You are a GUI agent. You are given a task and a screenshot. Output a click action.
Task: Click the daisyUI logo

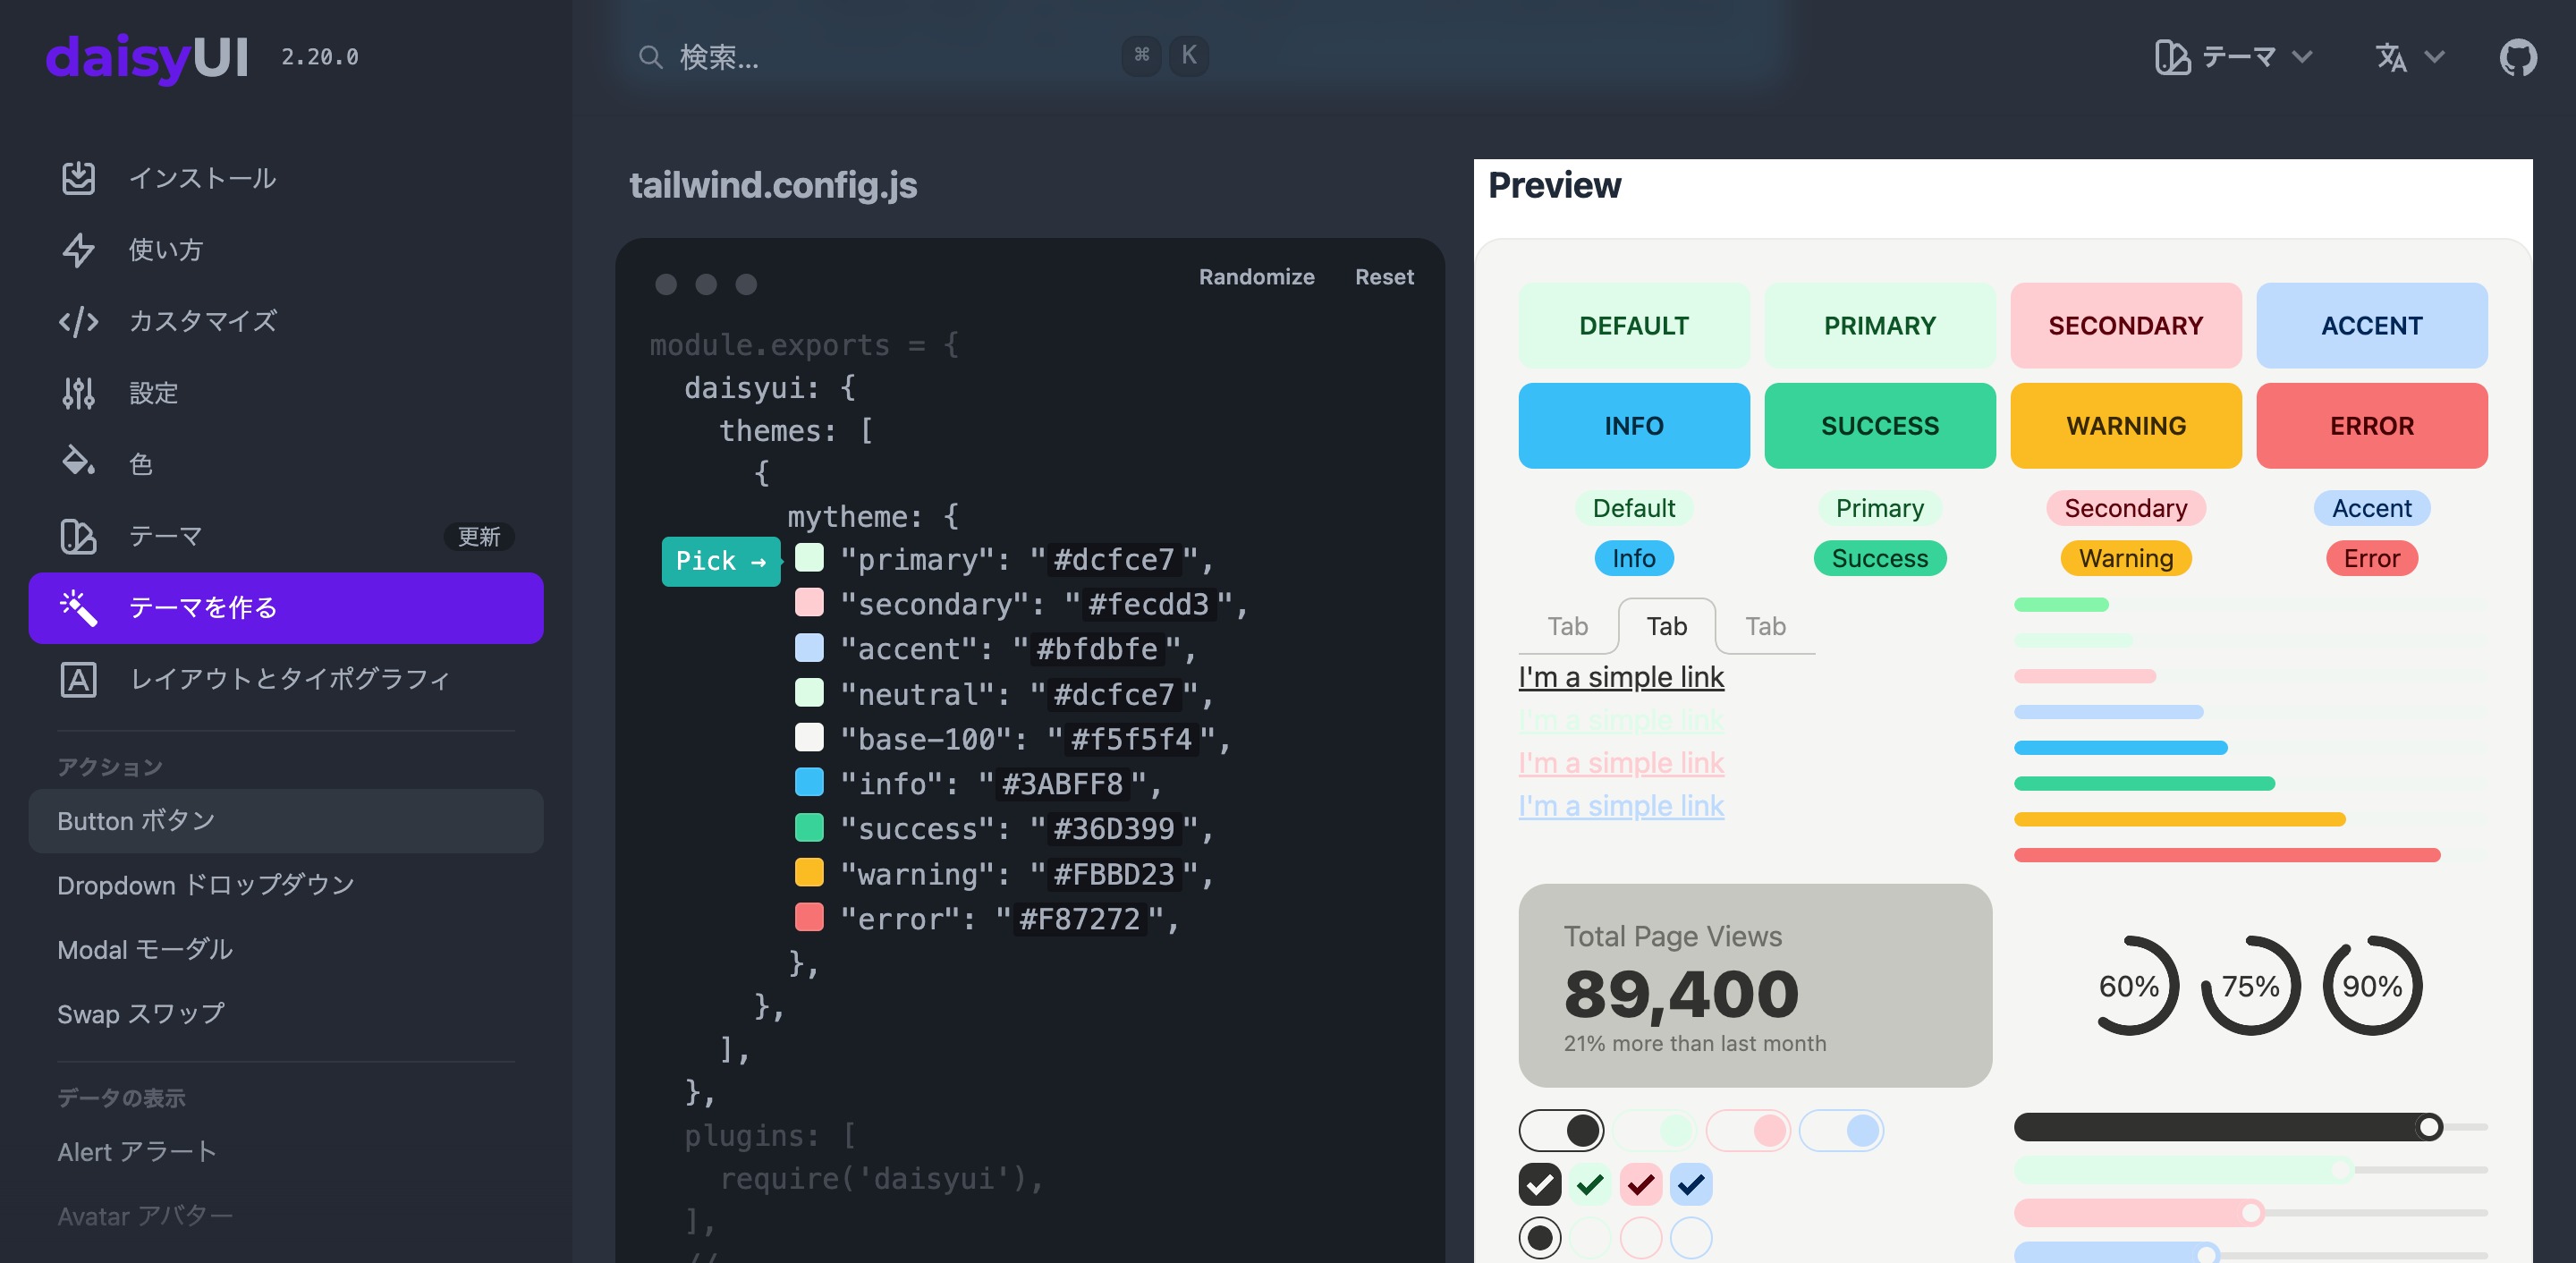click(x=147, y=57)
